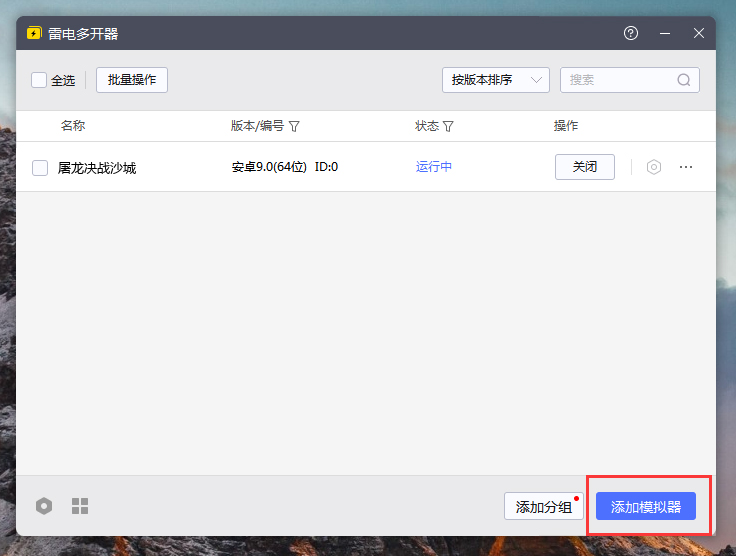Tick the 全选 checkbox

click(39, 80)
